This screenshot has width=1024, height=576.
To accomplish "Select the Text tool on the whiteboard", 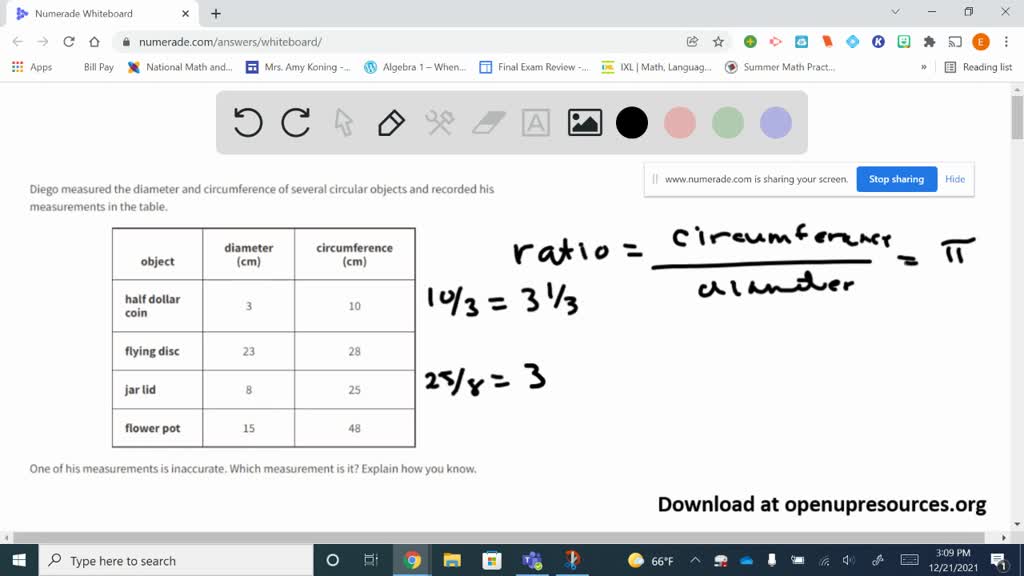I will pyautogui.click(x=536, y=122).
